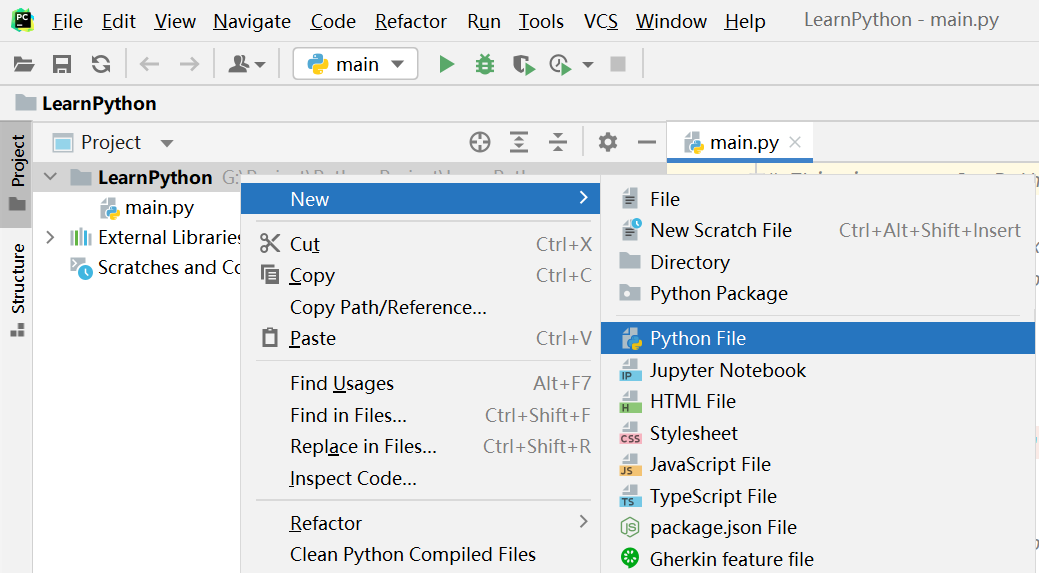Open the Run menu
1039x573 pixels.
(484, 21)
